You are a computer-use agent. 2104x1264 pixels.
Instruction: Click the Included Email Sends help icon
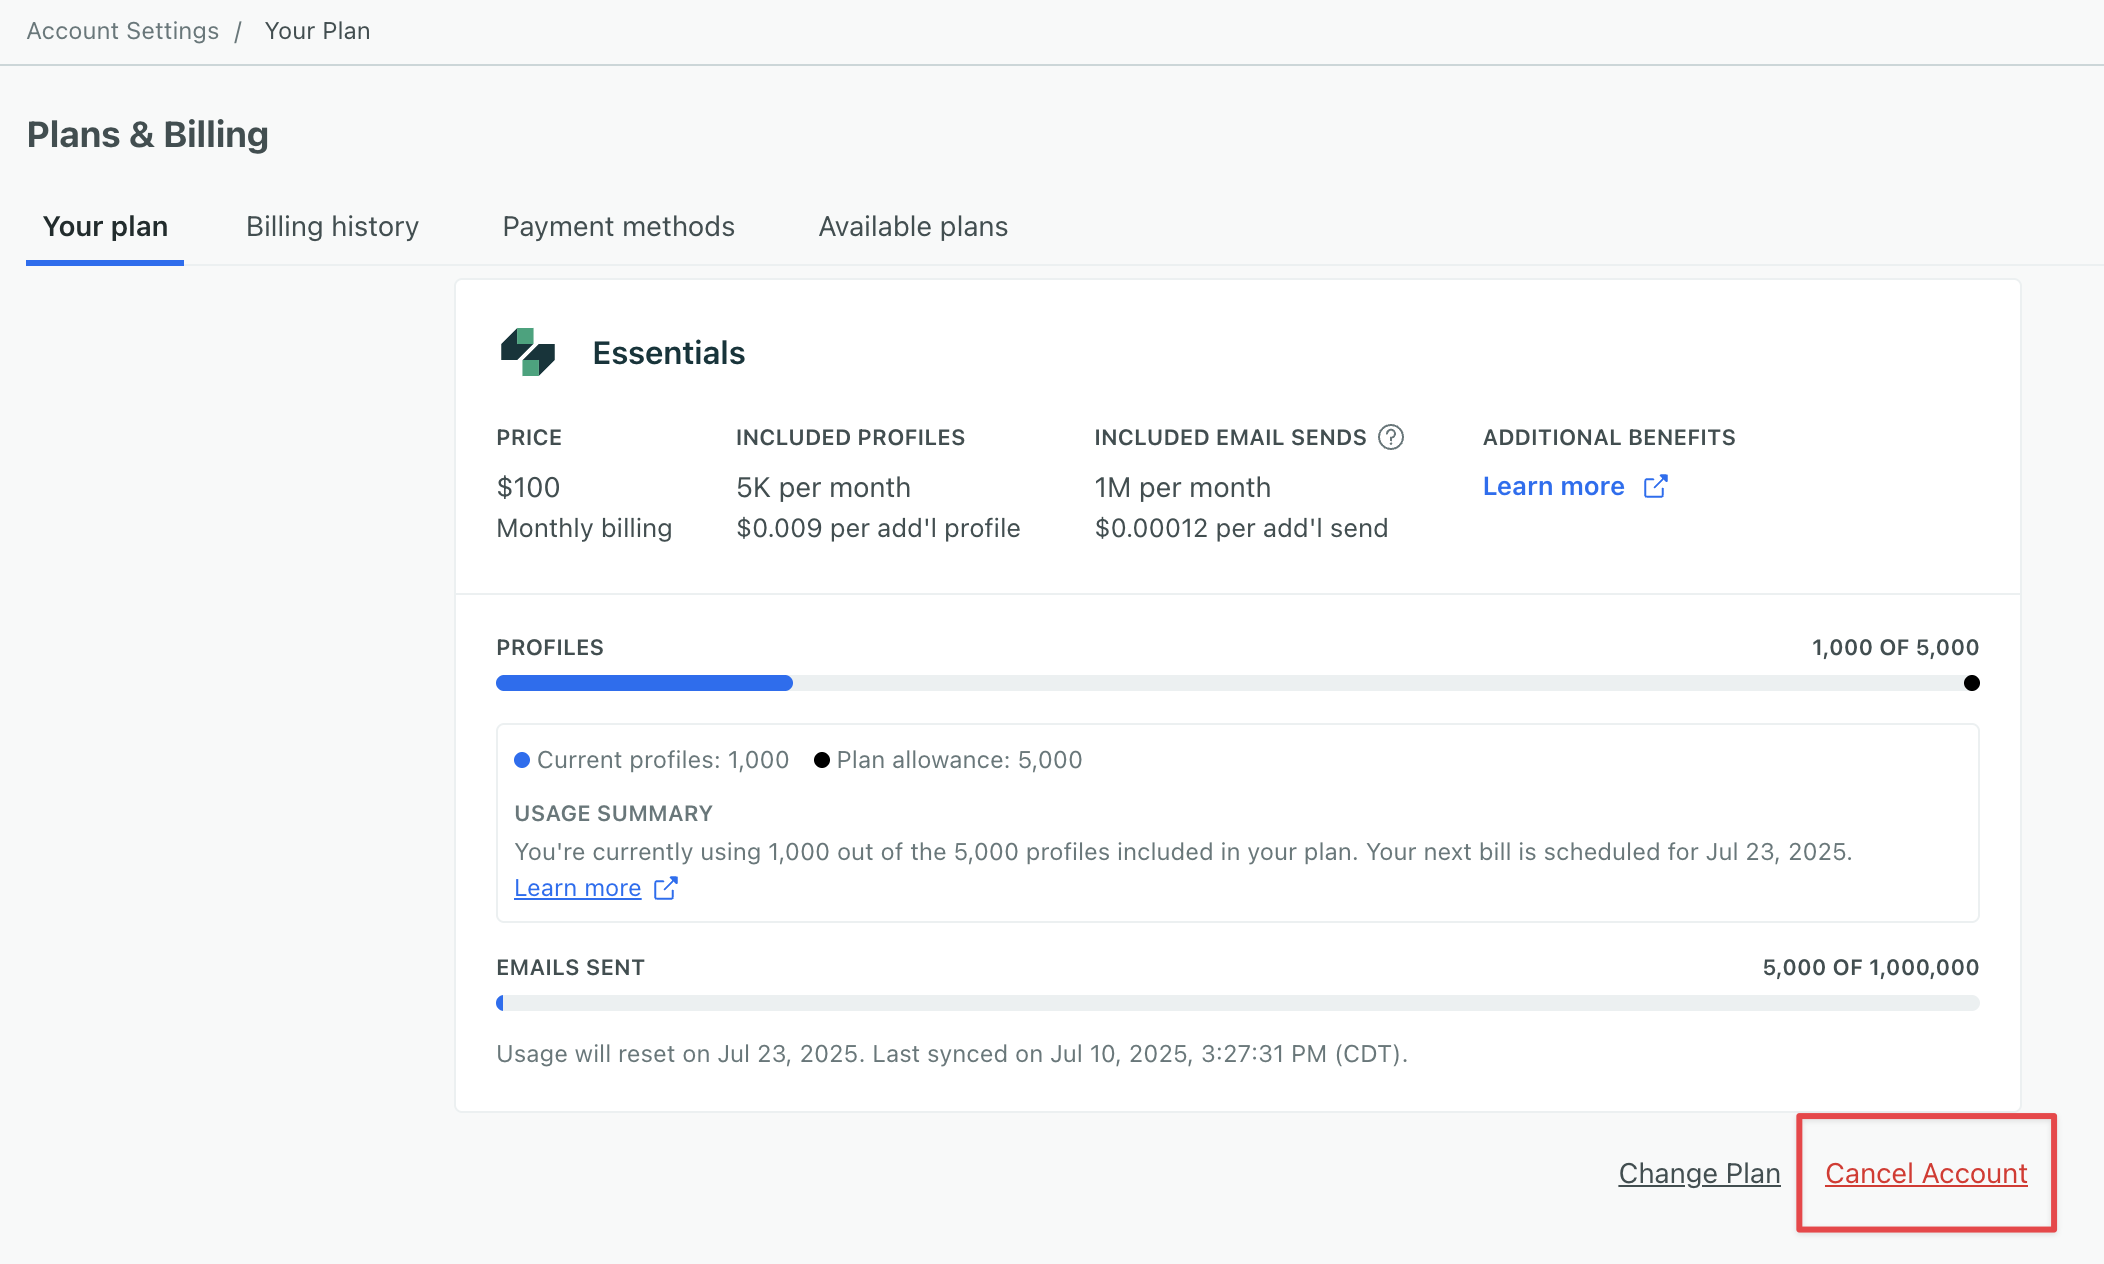pos(1390,437)
